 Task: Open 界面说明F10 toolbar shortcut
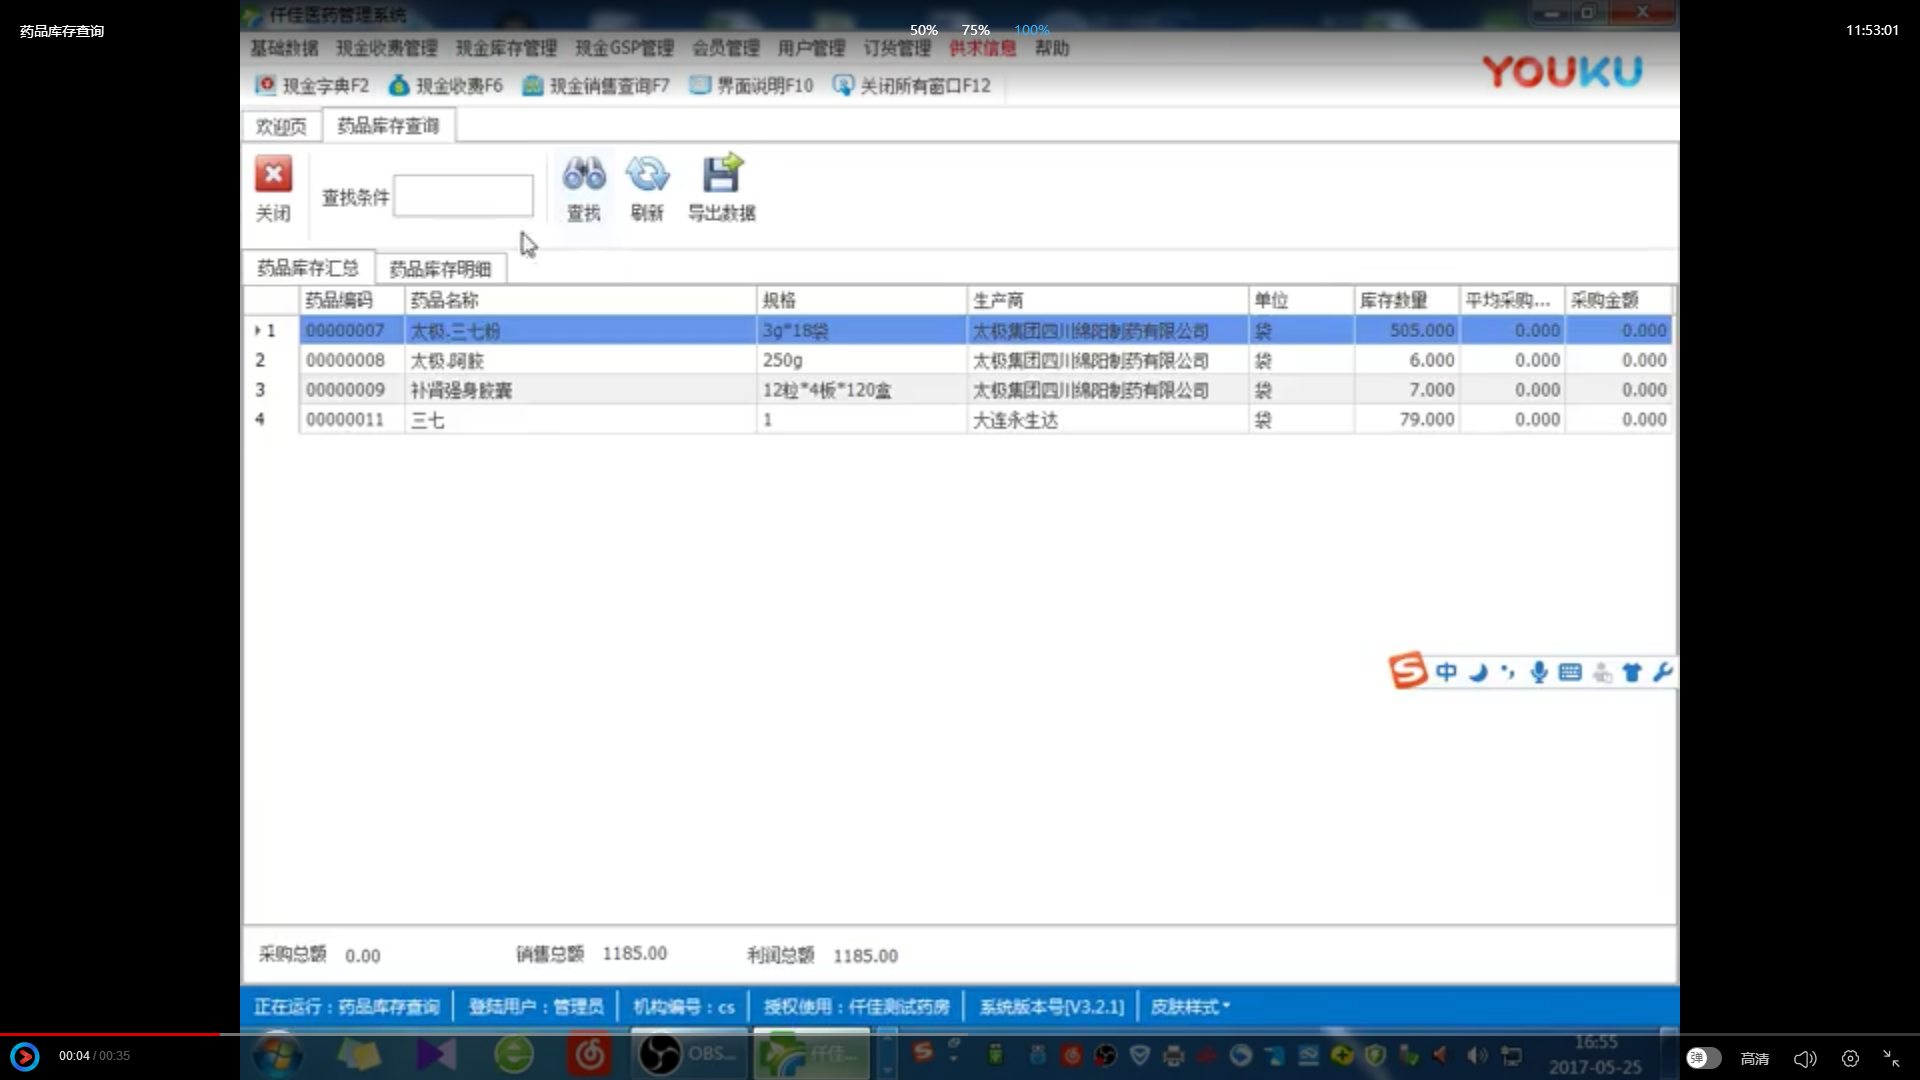pos(752,86)
